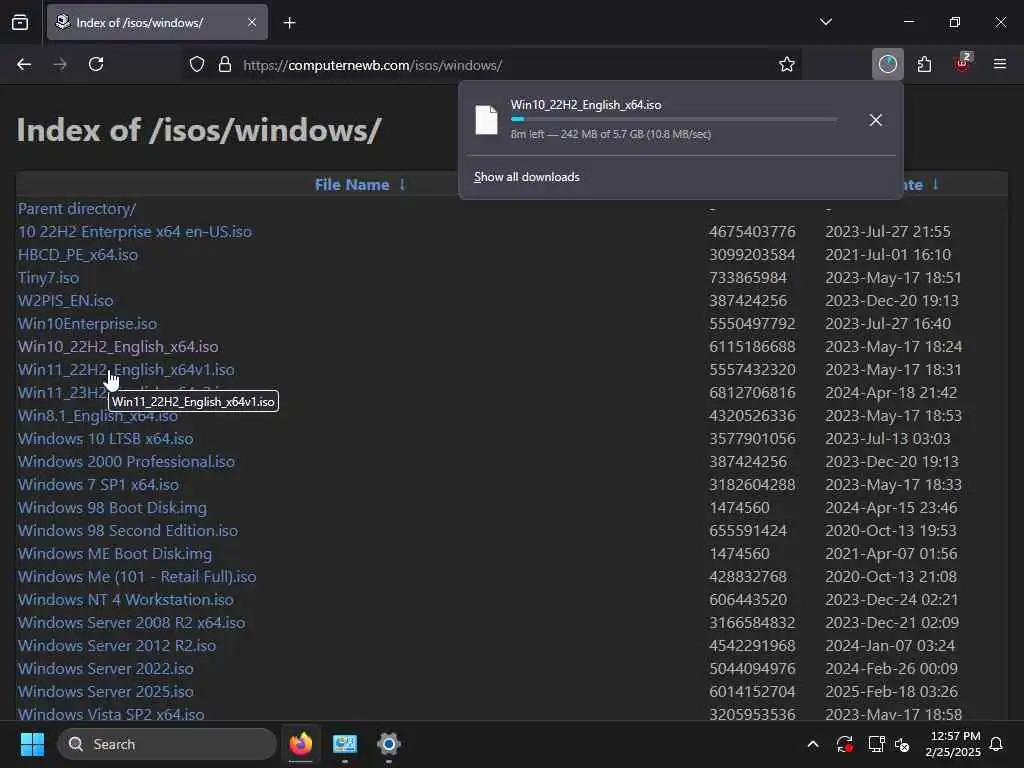1024x768 pixels.
Task: Open a new tab
Action: pos(289,23)
